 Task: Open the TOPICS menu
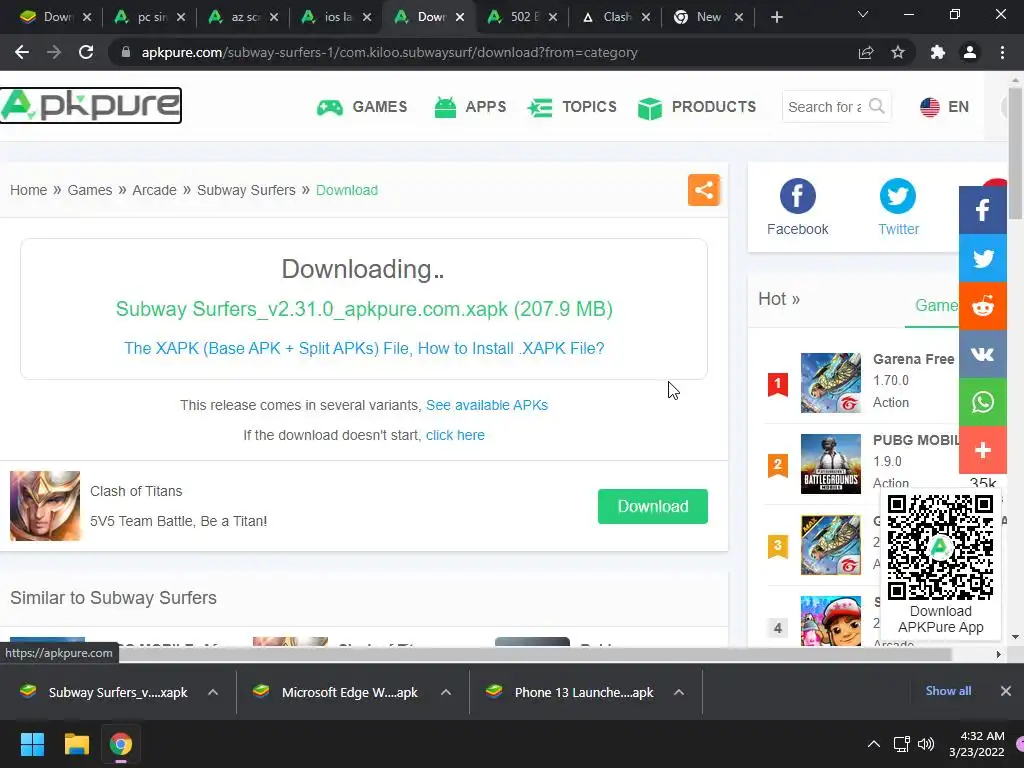pos(572,107)
